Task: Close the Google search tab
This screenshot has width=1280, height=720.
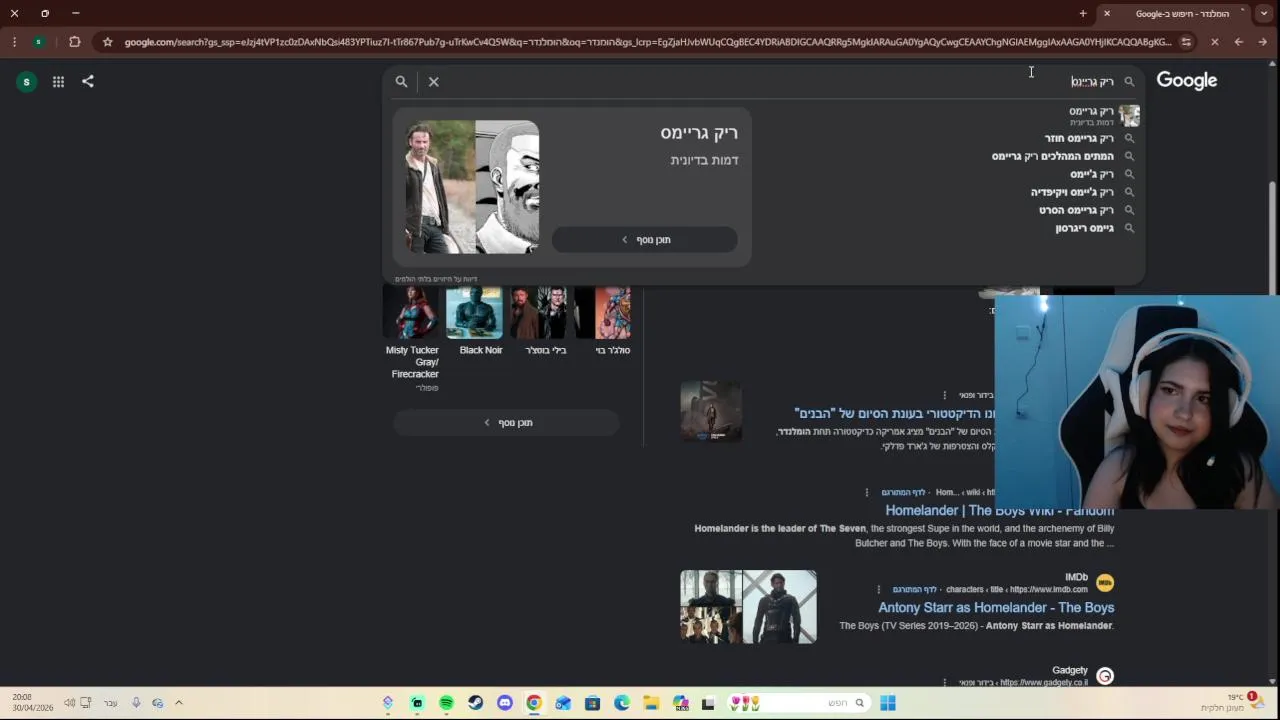Action: coord(1106,14)
